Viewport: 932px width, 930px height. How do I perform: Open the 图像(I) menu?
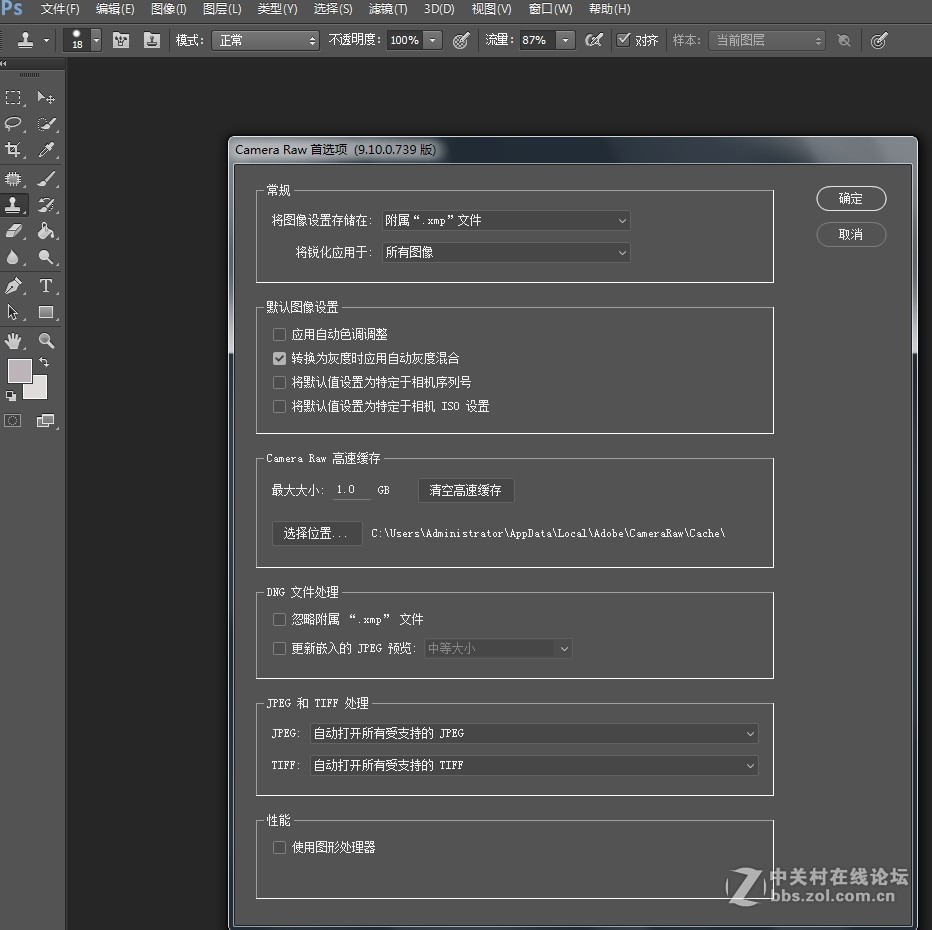point(169,9)
